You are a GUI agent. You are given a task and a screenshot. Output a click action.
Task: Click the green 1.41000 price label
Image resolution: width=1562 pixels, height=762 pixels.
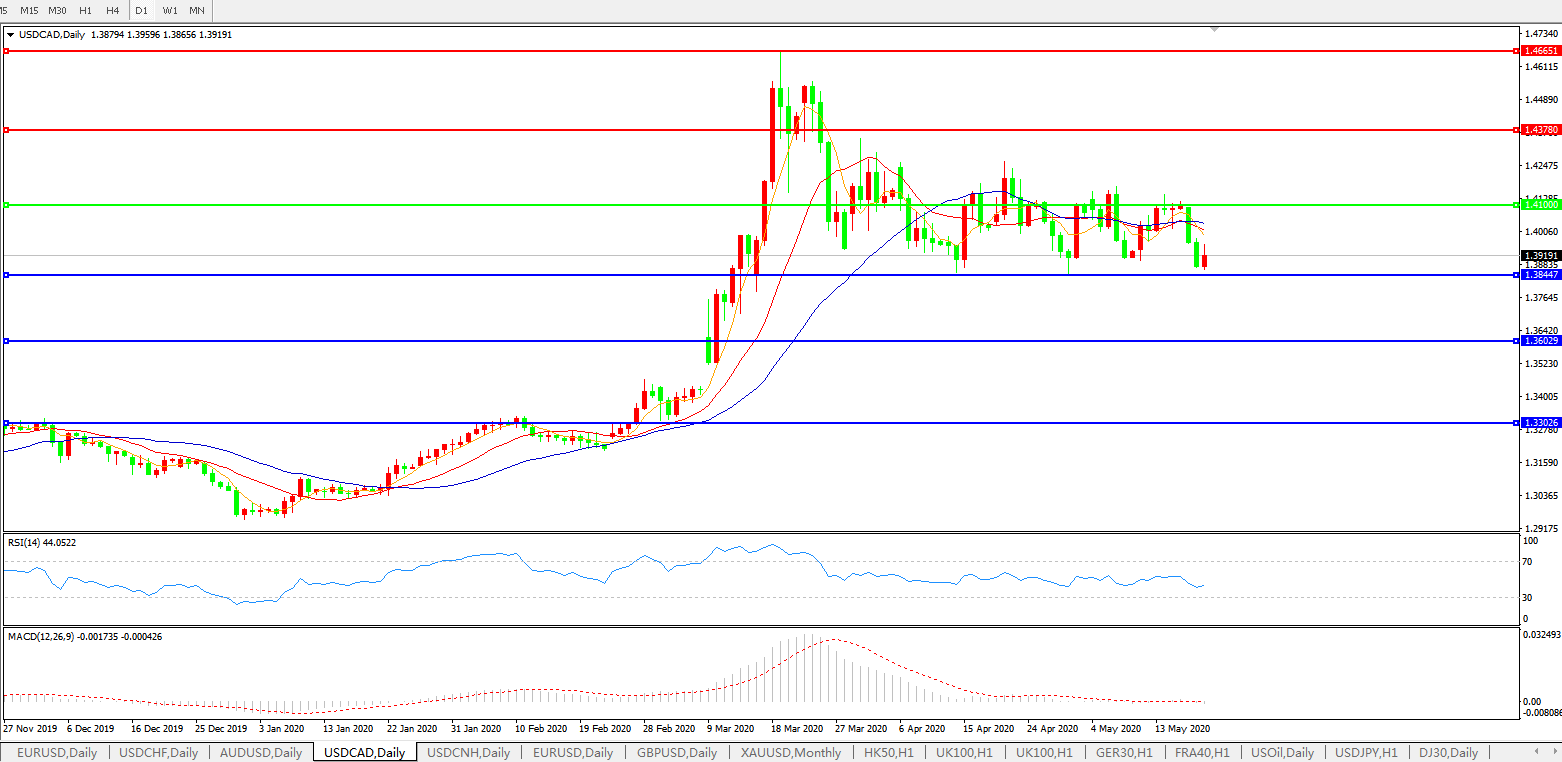click(1538, 204)
